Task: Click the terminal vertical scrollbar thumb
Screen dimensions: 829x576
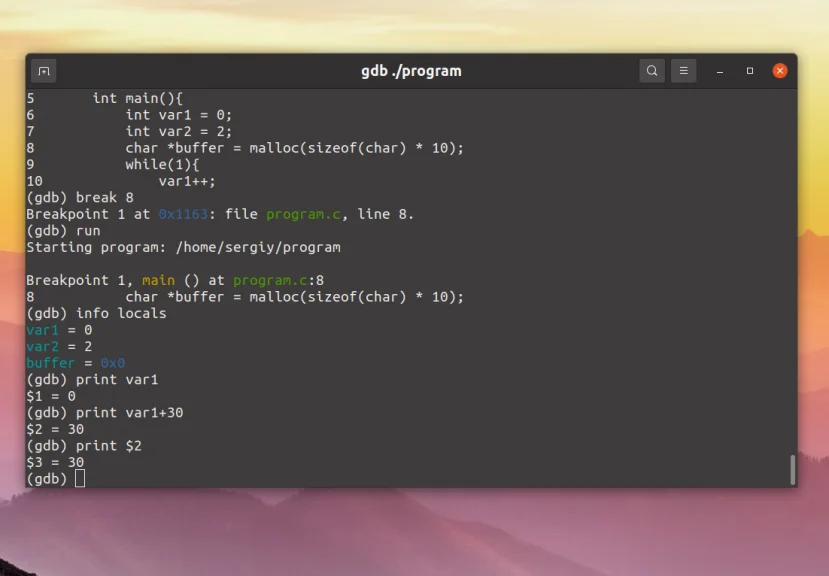Action: (793, 470)
